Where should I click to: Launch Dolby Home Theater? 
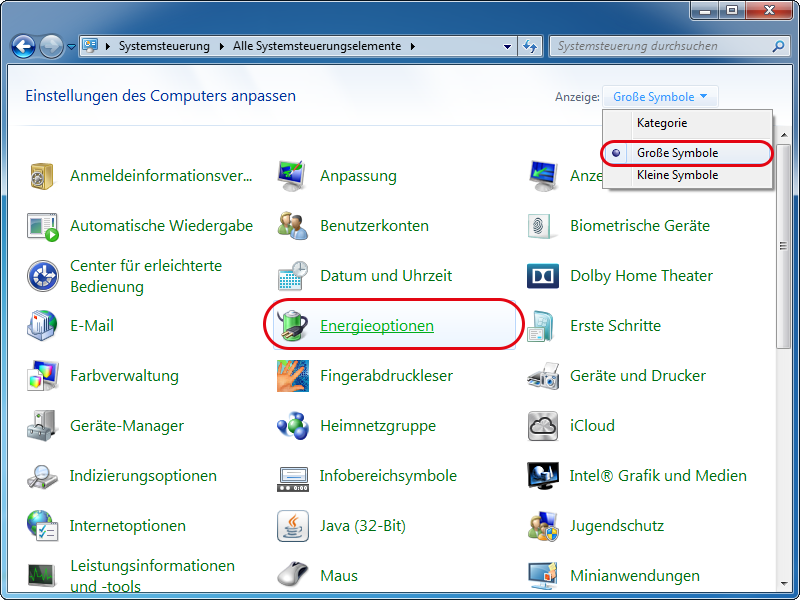(x=641, y=276)
